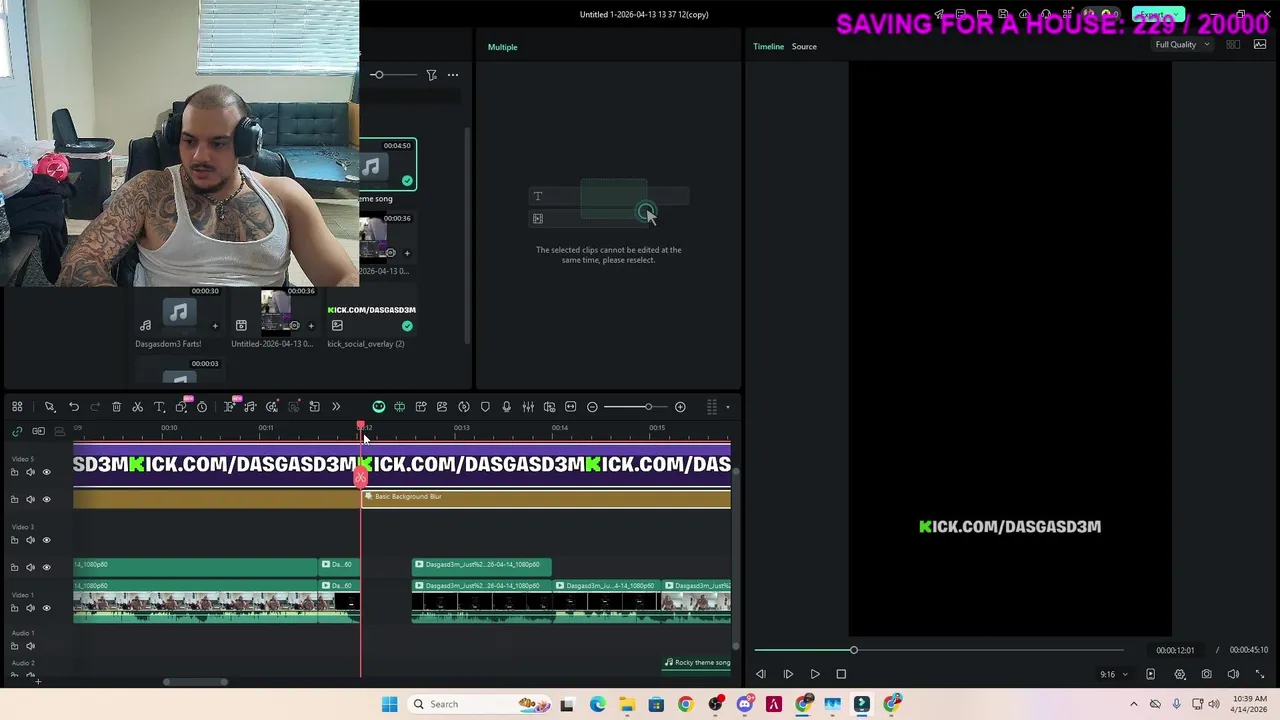Open the Multiple properties tab

pos(502,47)
